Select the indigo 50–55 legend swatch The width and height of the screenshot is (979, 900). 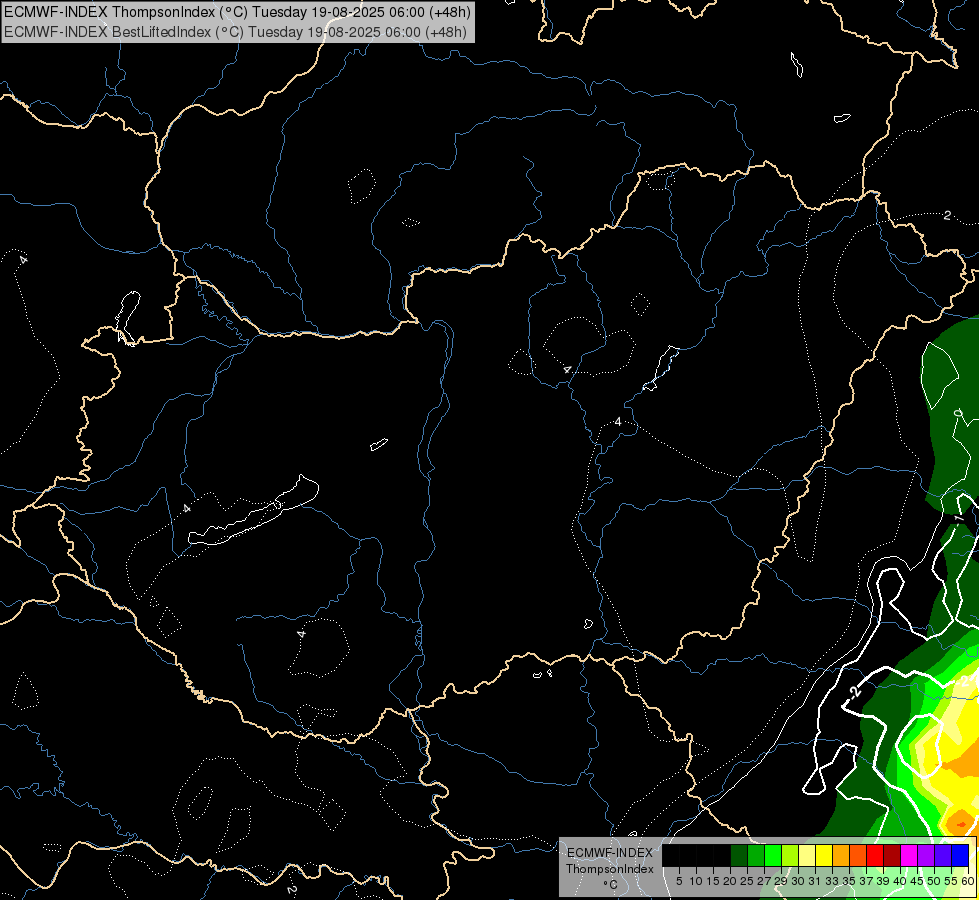pos(943,855)
